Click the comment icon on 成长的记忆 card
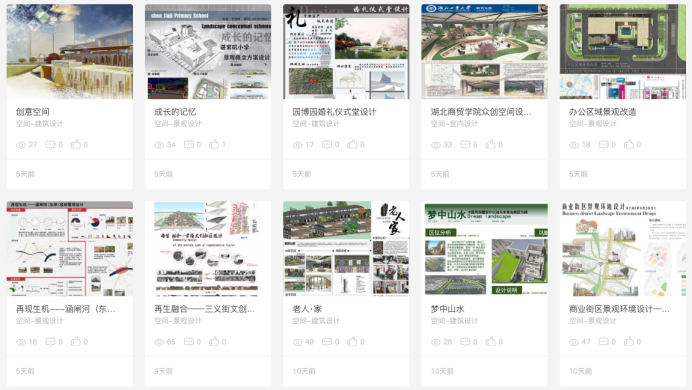 189,144
